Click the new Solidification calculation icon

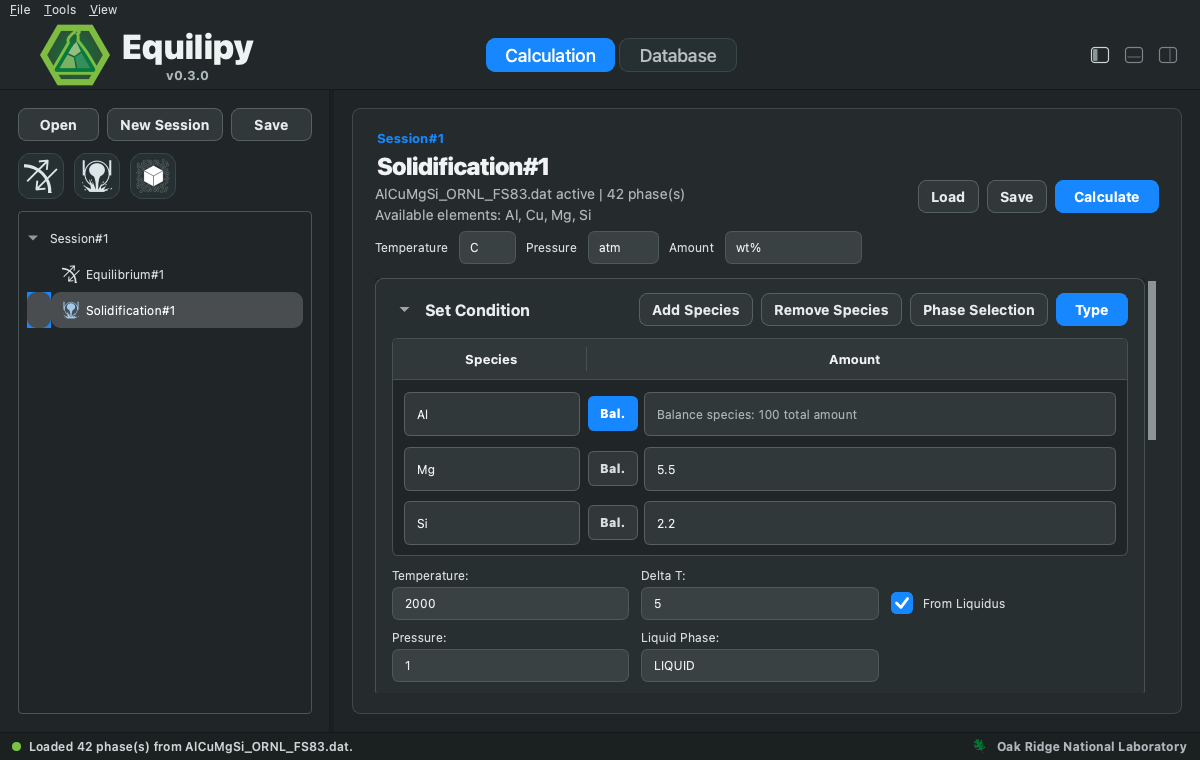[x=97, y=176]
